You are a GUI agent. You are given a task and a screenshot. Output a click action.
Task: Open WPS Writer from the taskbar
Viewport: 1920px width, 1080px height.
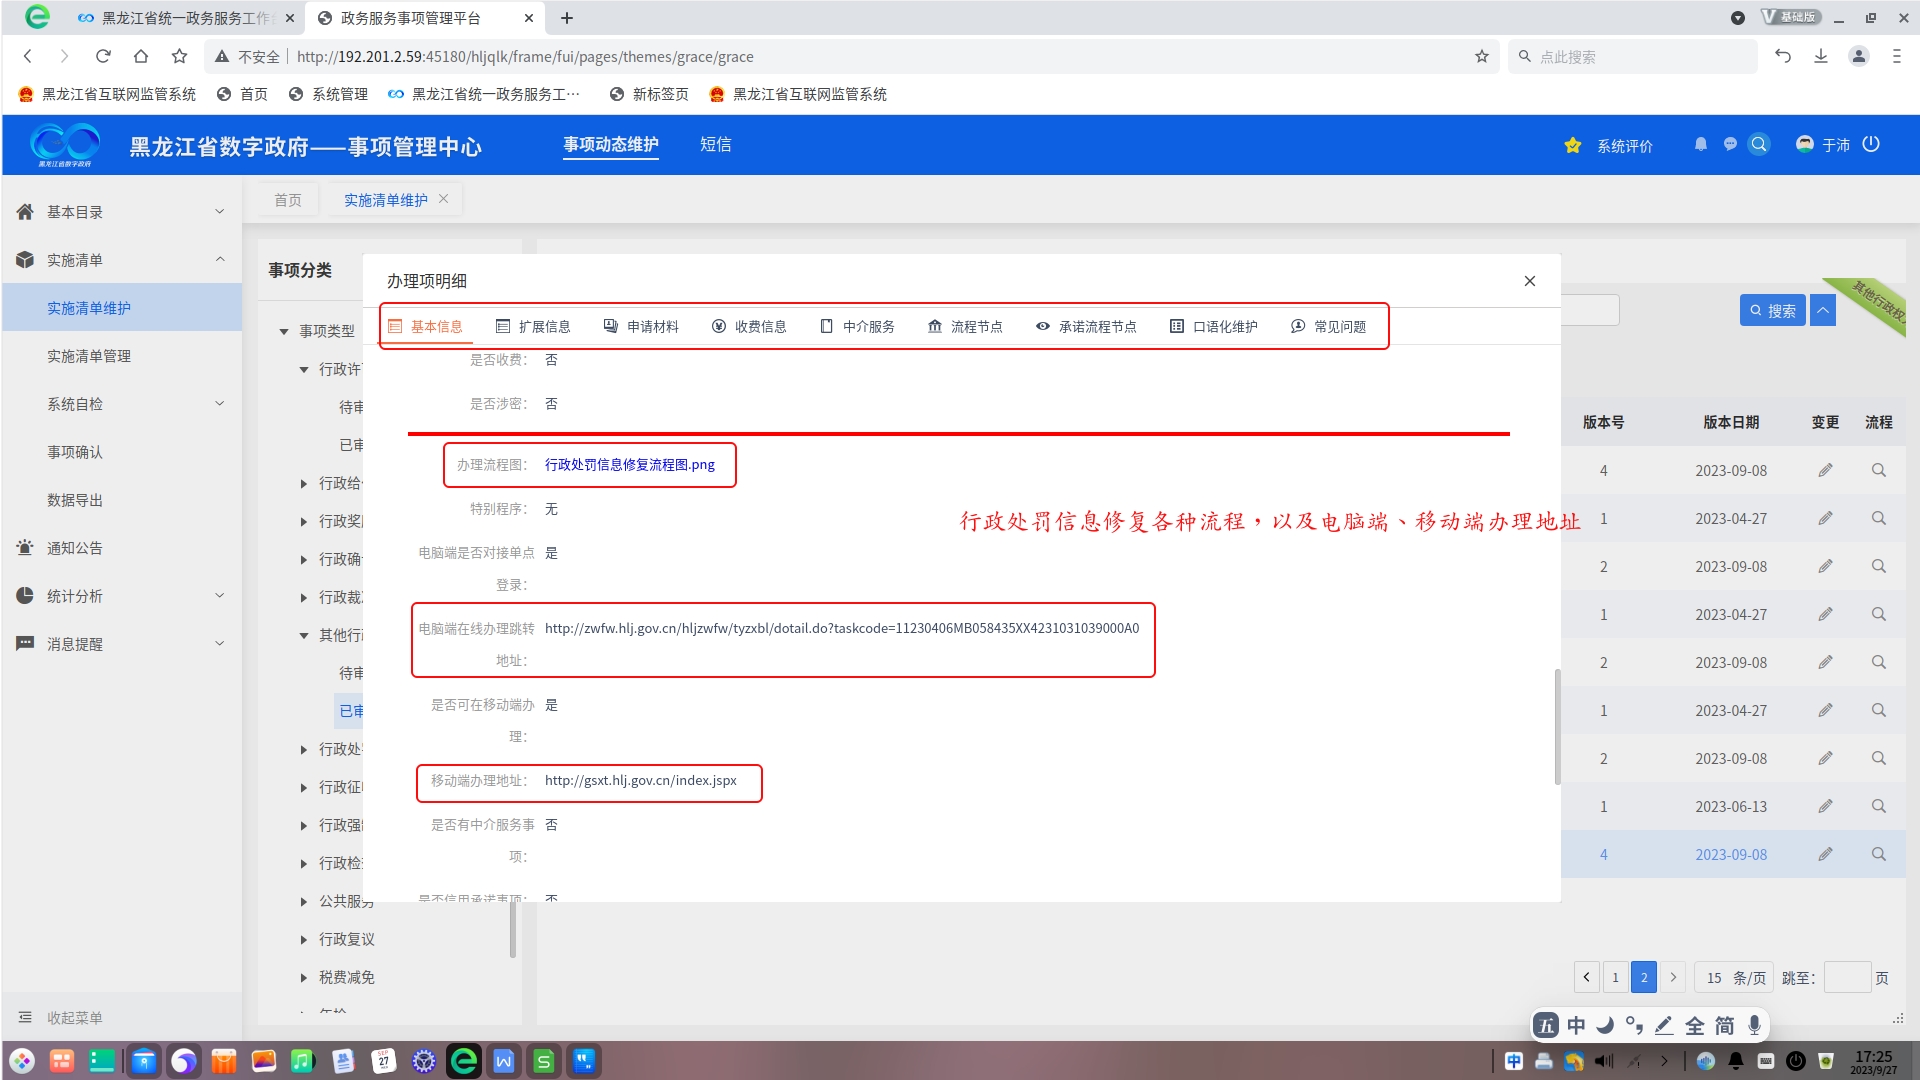tap(503, 1061)
